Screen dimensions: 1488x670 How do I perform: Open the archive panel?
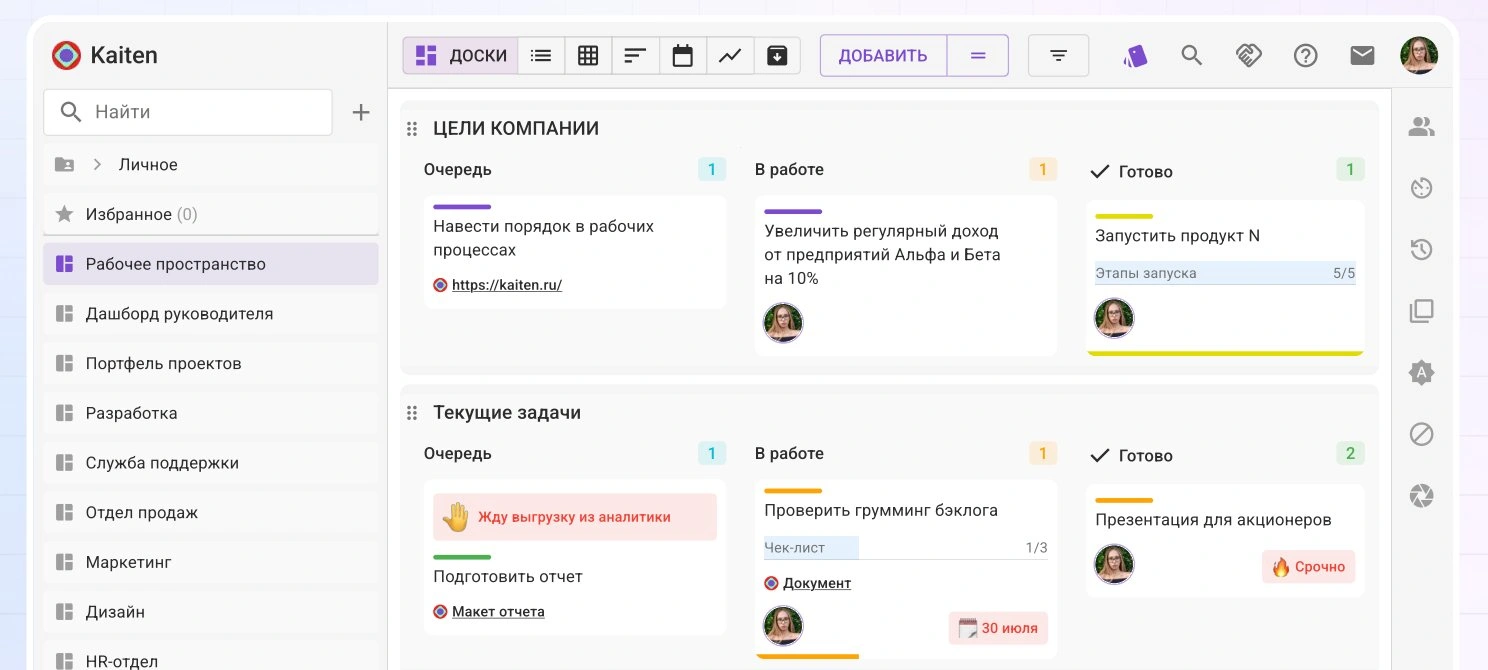click(778, 55)
